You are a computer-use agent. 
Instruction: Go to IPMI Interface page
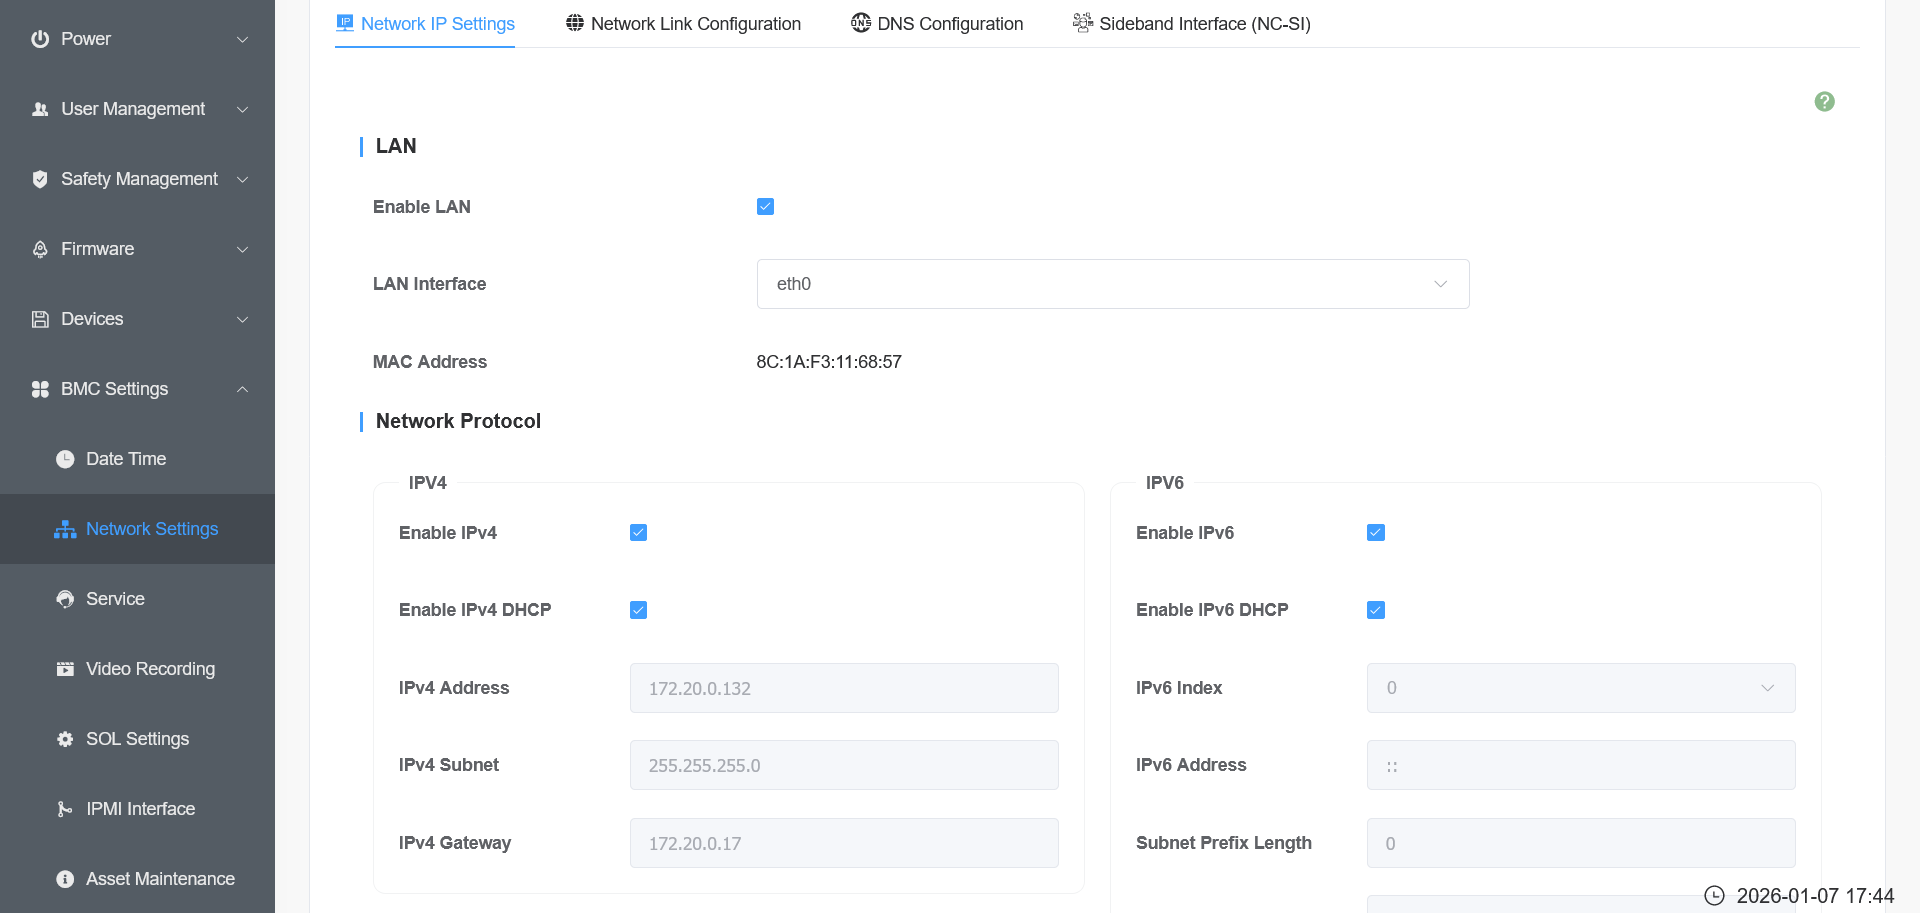click(140, 809)
